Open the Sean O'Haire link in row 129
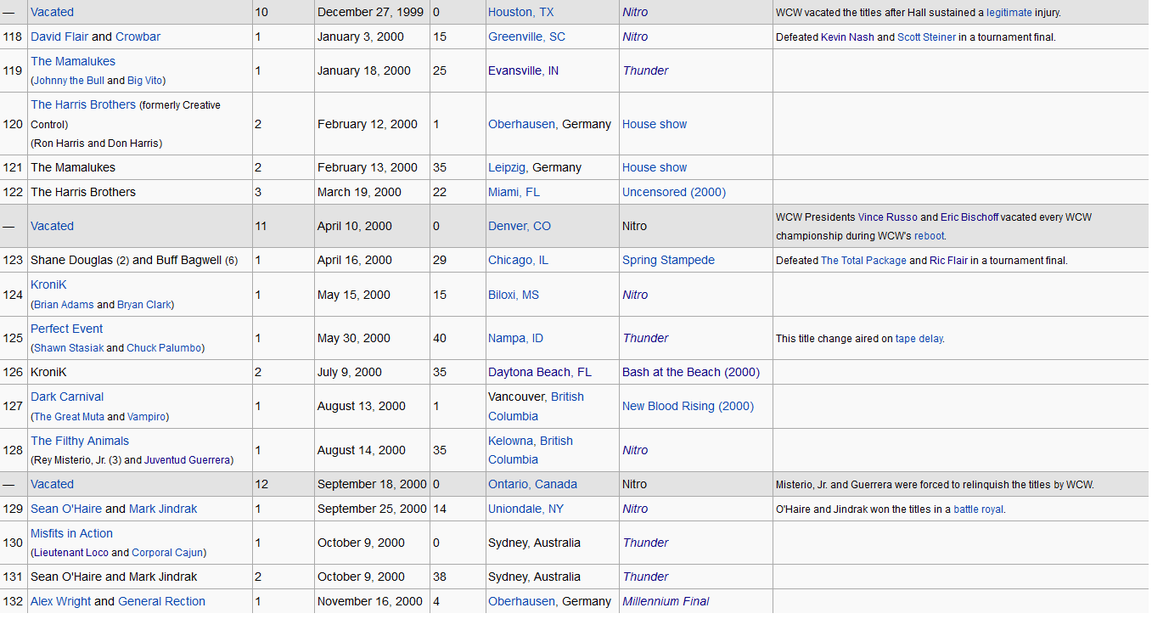This screenshot has height=619, width=1152. tap(66, 509)
